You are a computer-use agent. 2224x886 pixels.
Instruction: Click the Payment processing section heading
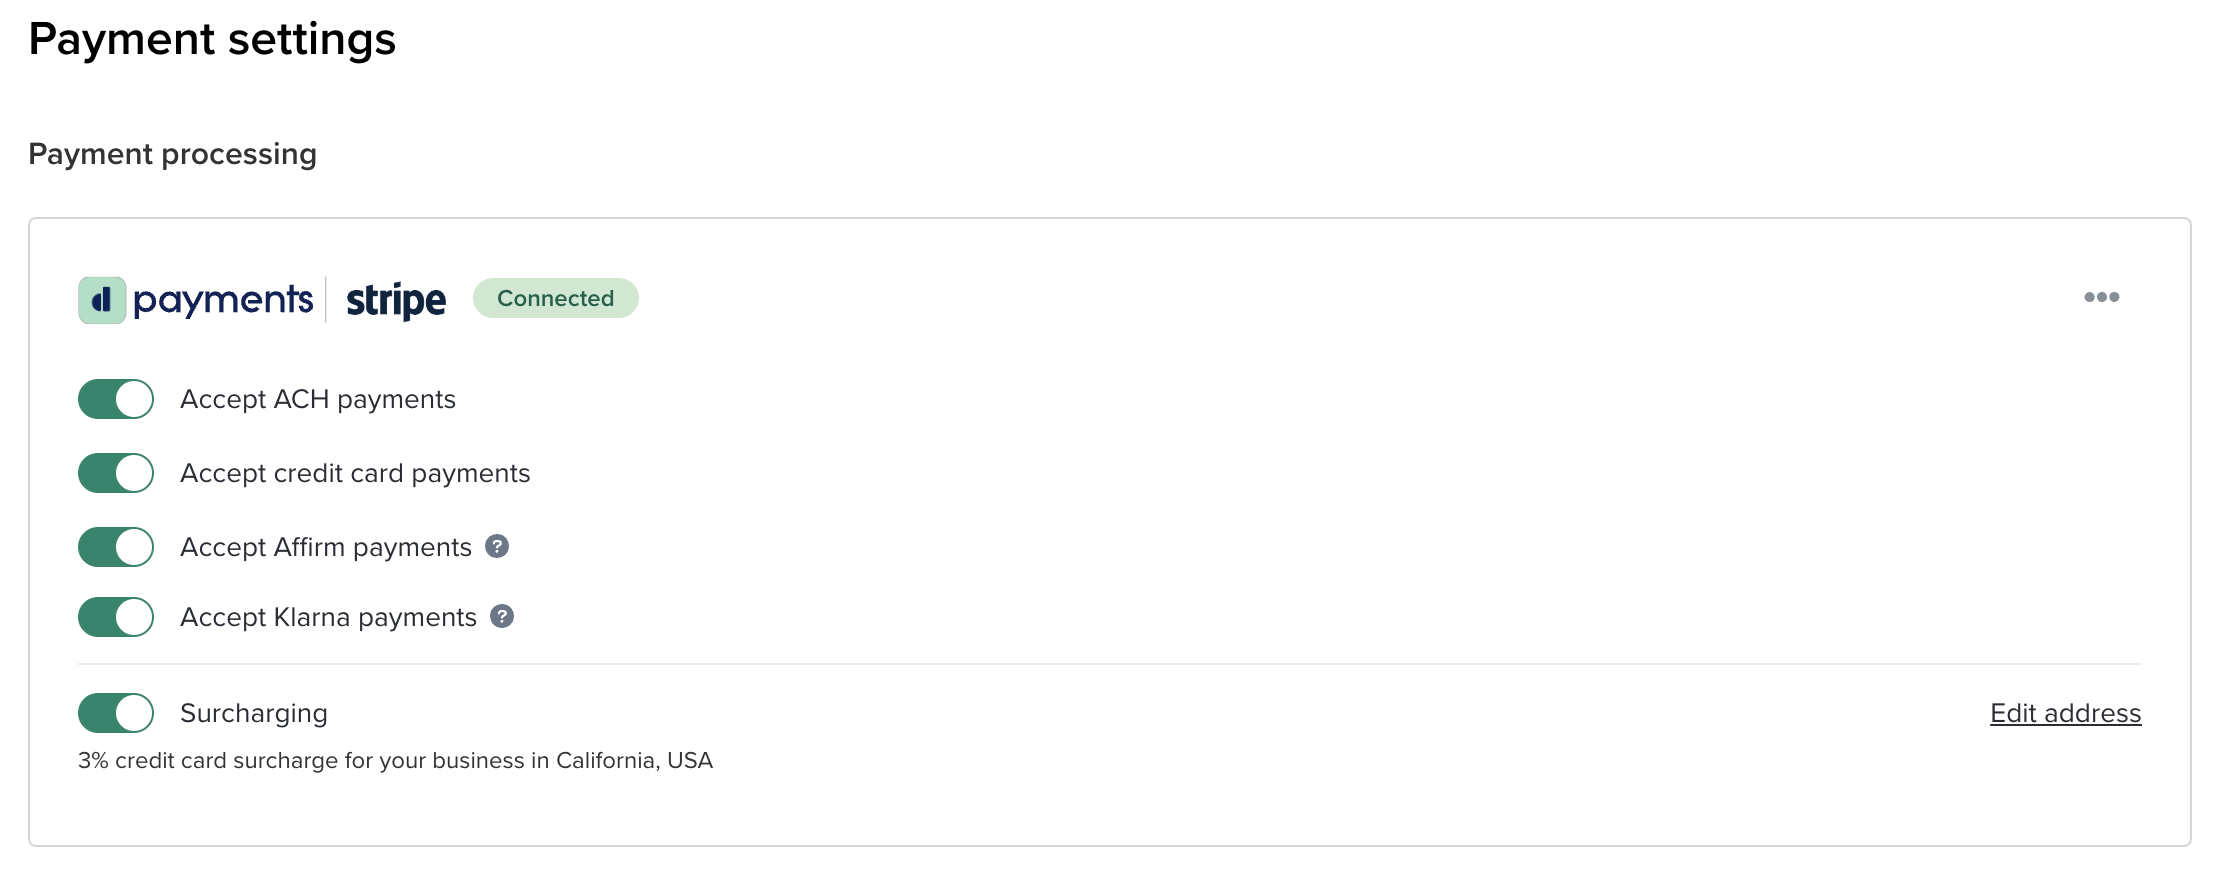click(x=172, y=154)
